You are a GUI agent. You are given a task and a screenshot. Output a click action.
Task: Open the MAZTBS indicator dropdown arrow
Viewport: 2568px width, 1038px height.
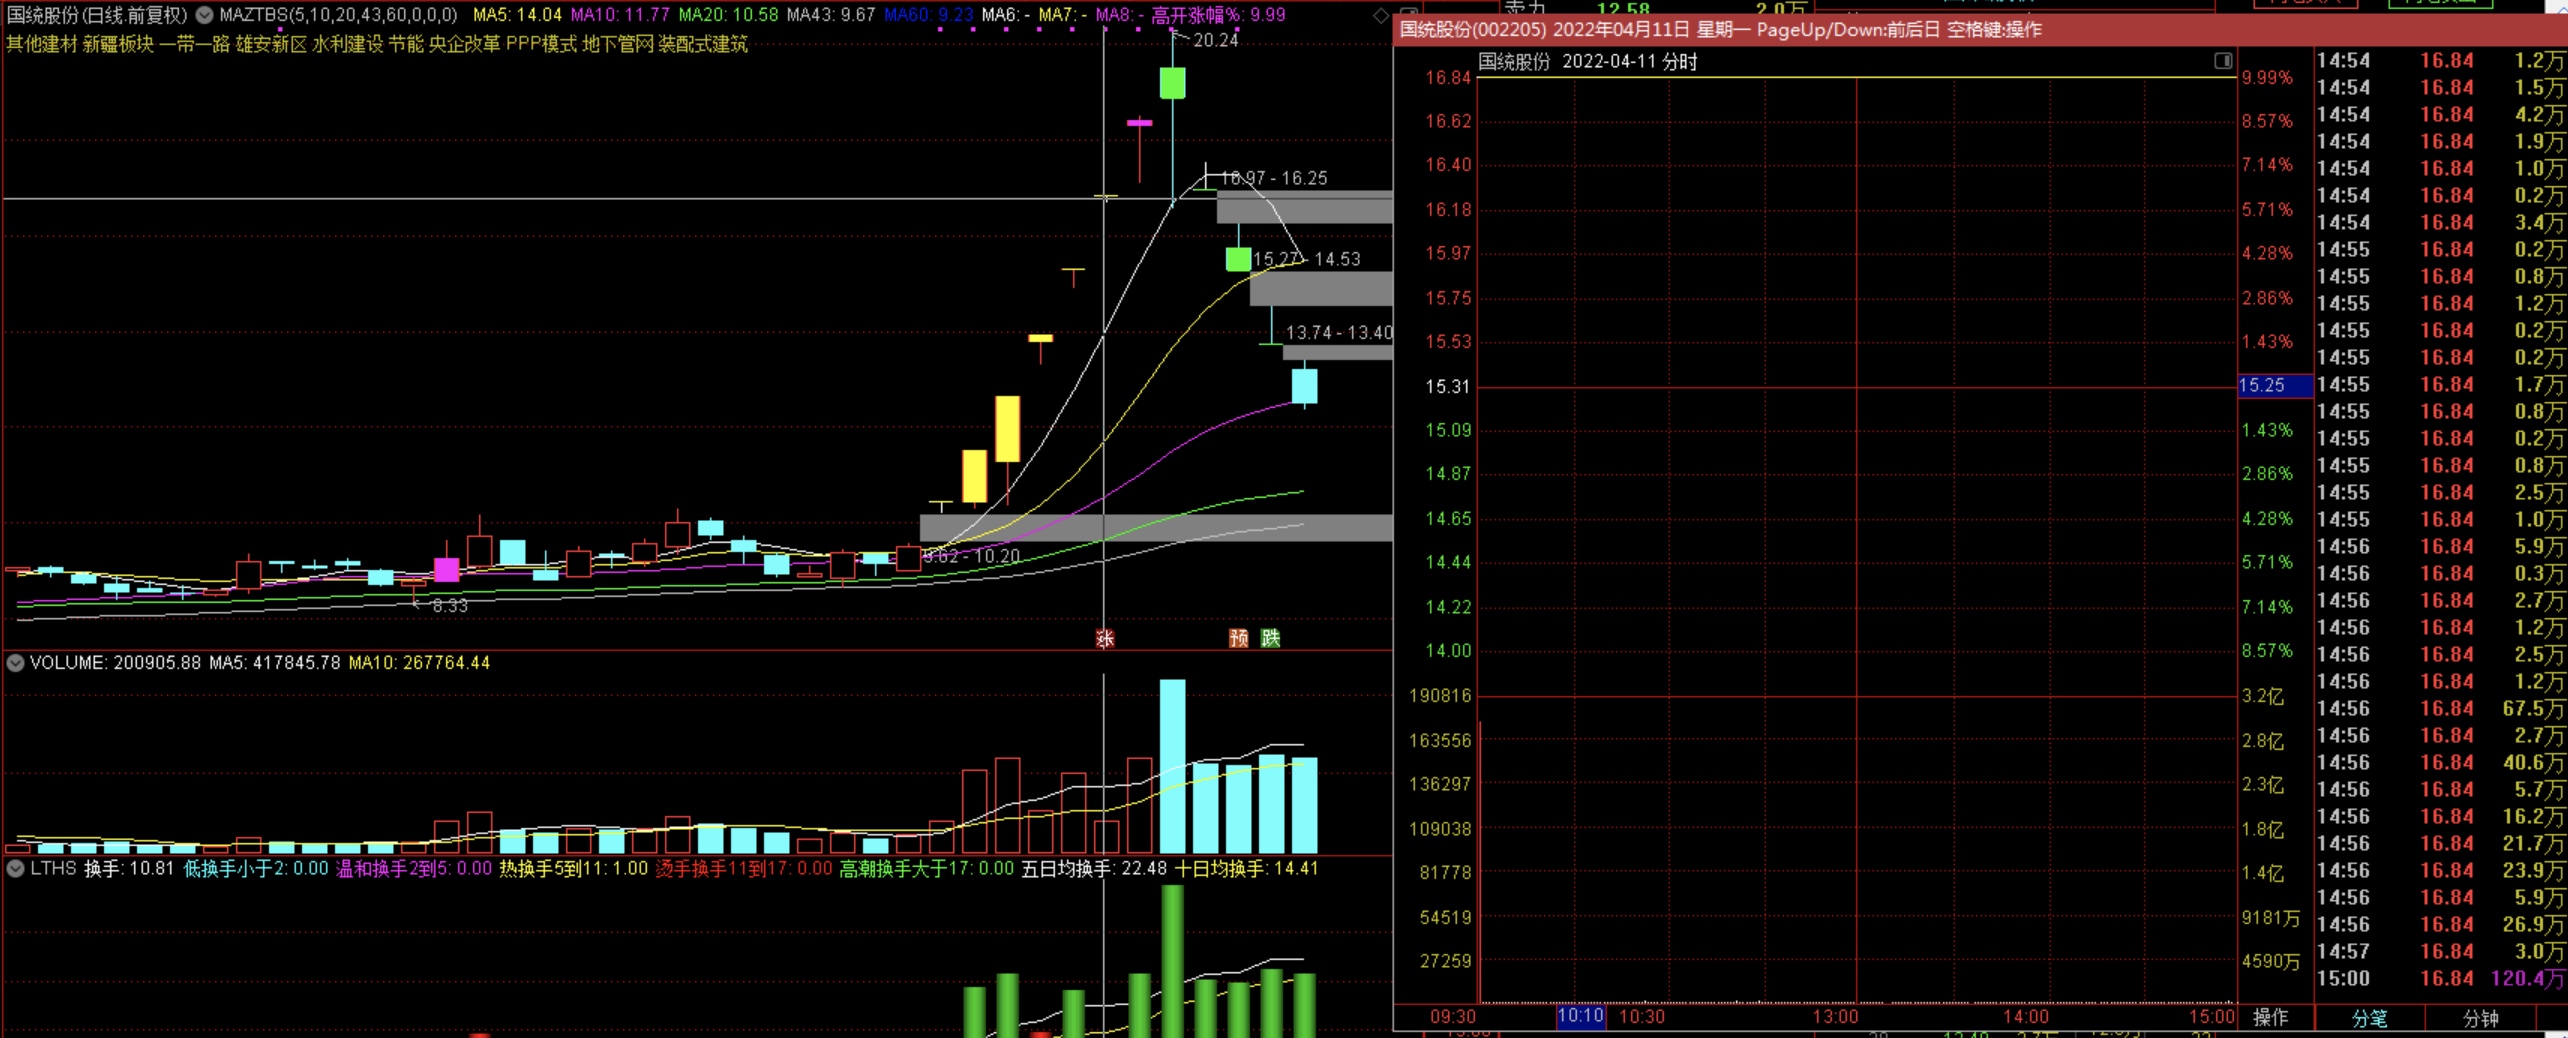[x=204, y=15]
